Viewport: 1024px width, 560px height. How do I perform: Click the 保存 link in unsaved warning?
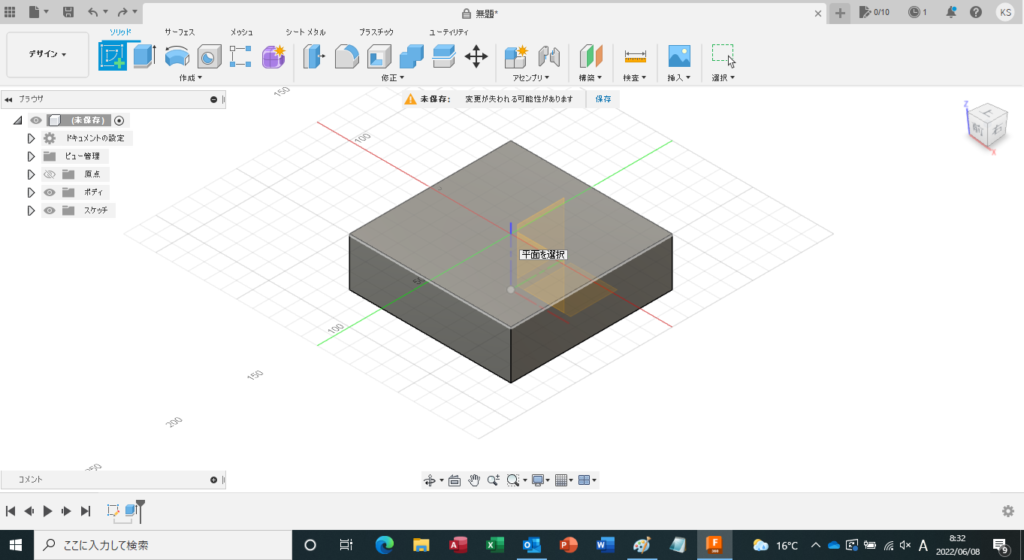[603, 99]
